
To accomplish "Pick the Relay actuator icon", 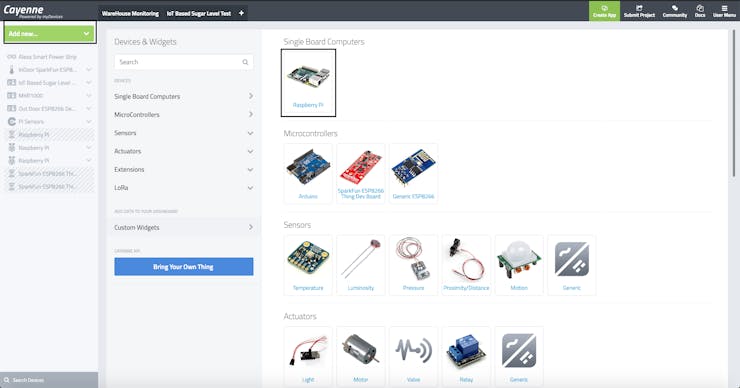I will [466, 356].
